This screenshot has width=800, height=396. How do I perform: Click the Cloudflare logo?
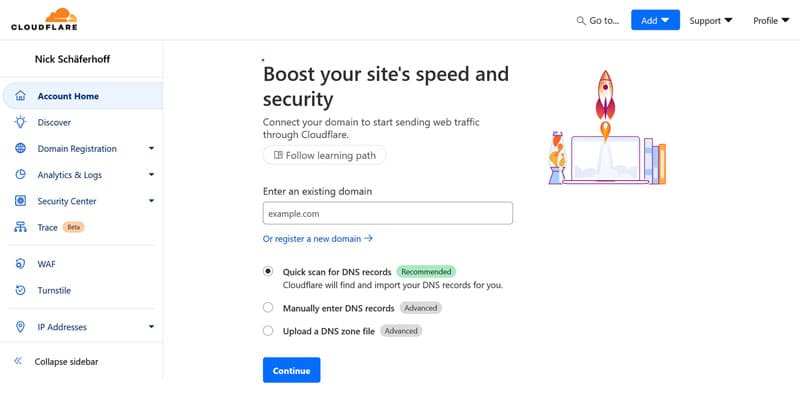click(44, 19)
